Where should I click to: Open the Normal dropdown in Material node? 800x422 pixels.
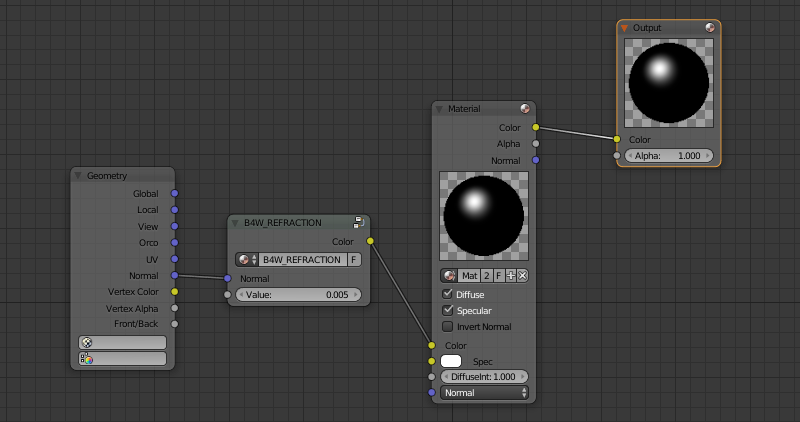click(x=484, y=393)
